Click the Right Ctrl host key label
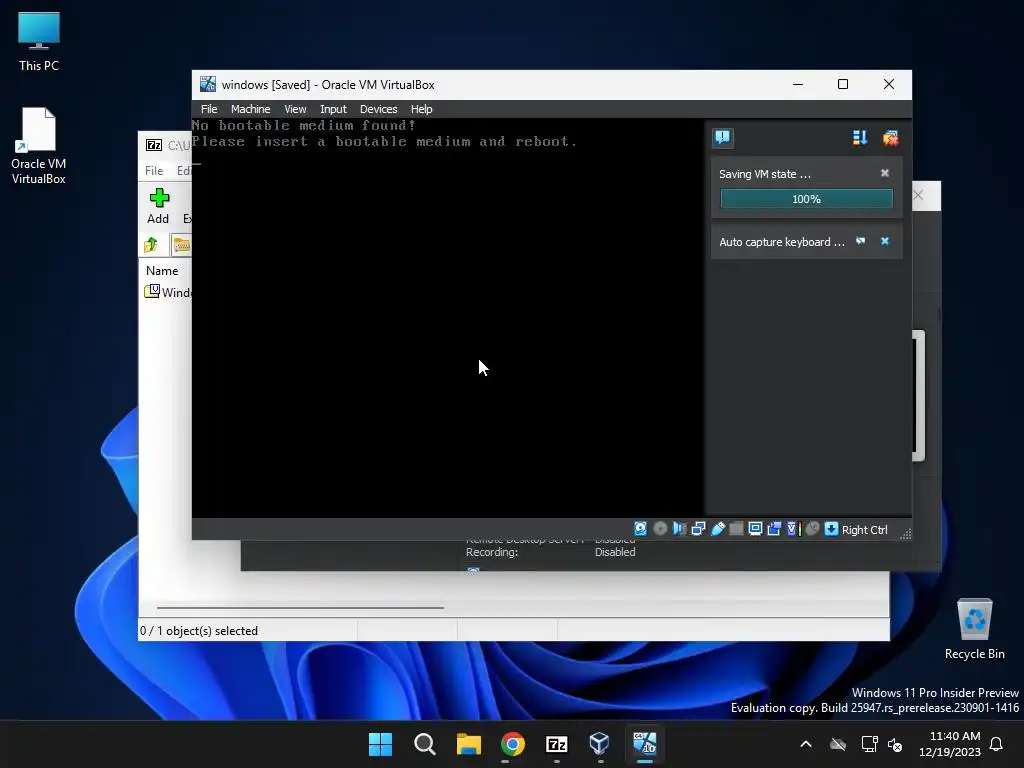 [x=864, y=530]
